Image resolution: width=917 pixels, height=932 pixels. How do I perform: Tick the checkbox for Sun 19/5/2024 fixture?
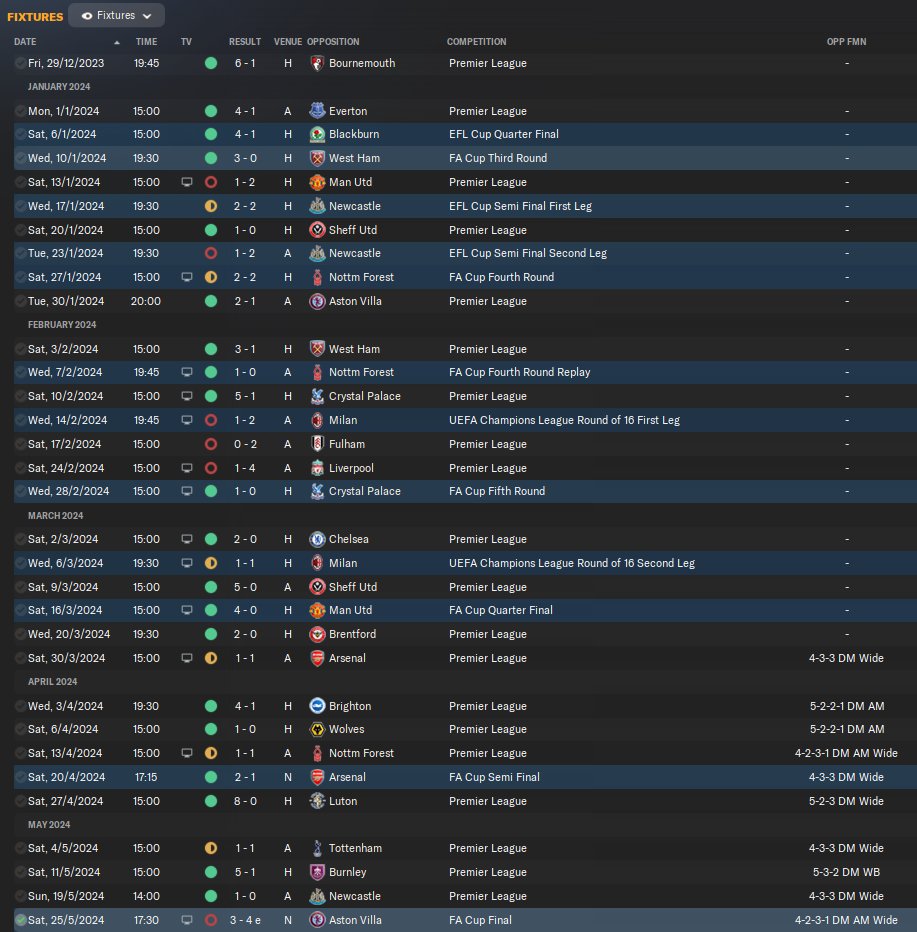[x=20, y=896]
